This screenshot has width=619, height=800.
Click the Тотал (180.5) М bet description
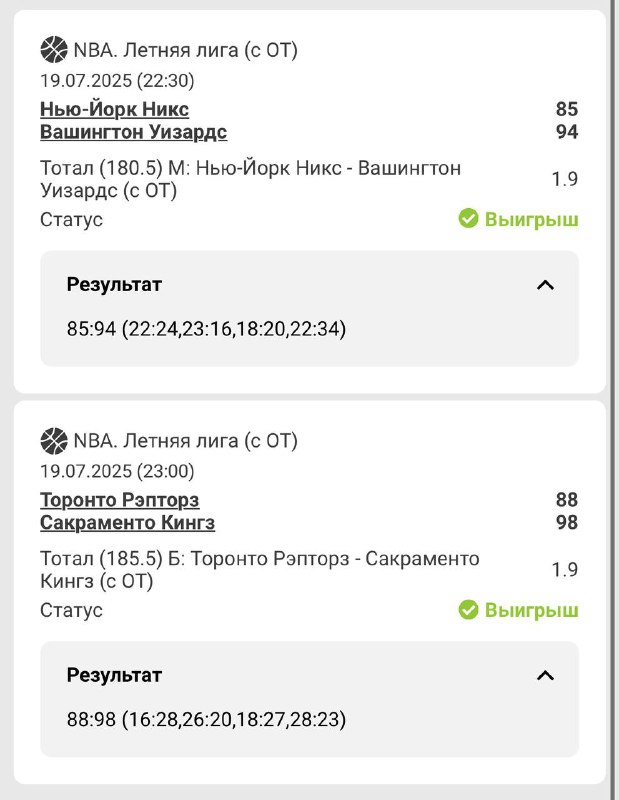[x=250, y=179]
